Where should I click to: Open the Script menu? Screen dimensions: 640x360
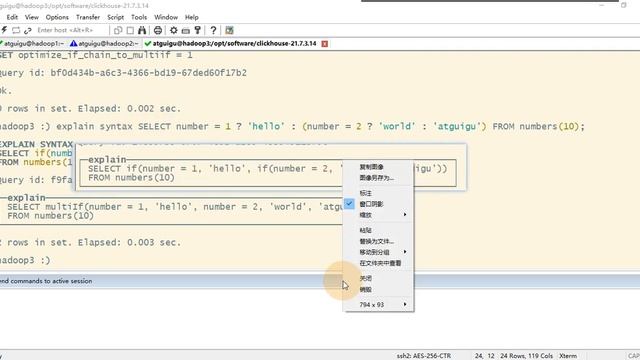116,17
